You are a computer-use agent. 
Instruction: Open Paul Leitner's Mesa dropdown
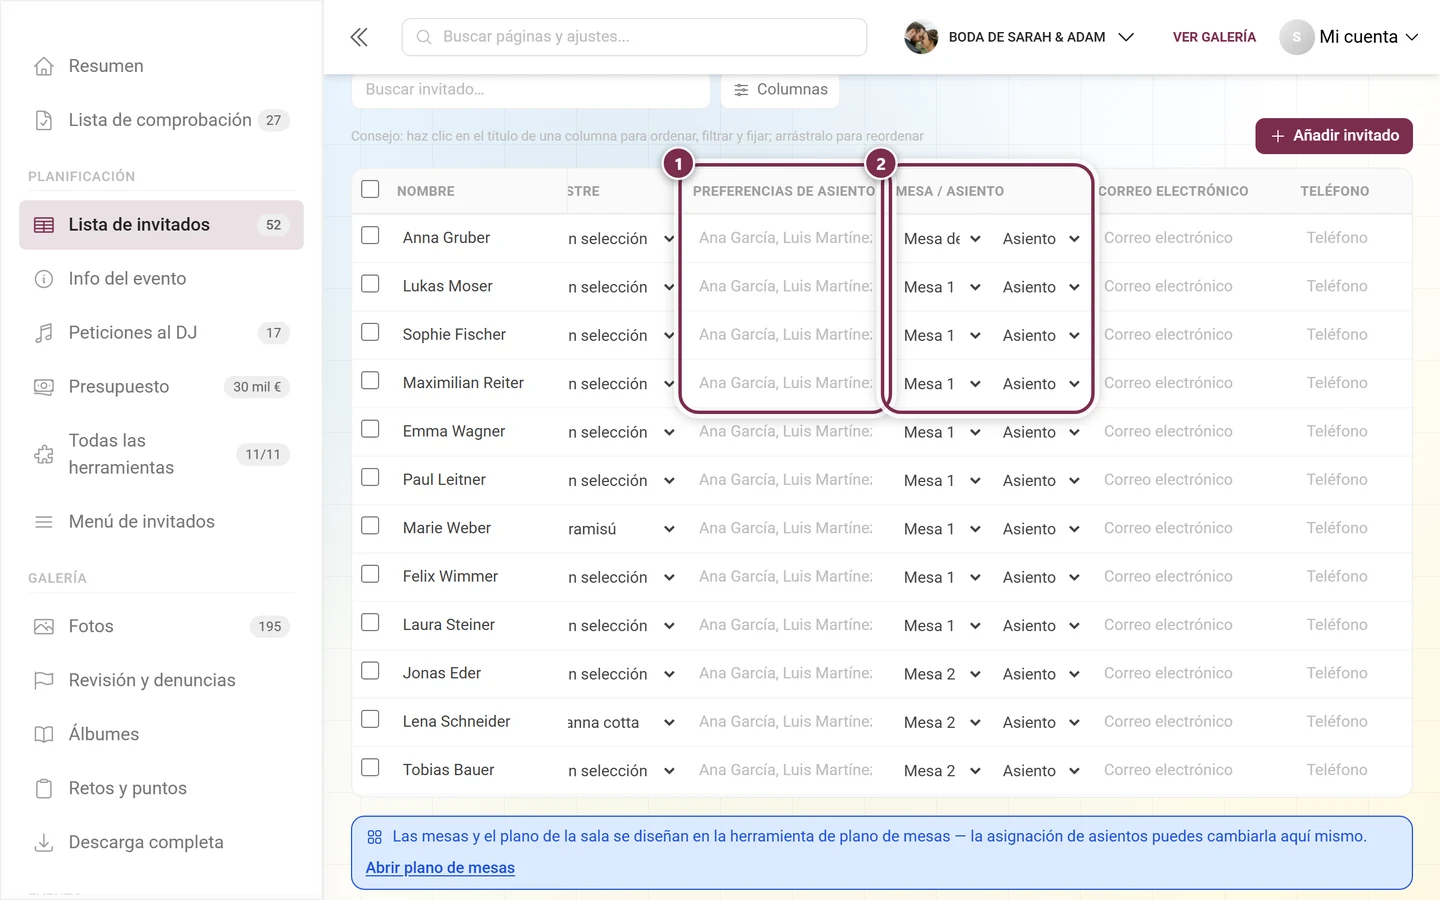[942, 481]
